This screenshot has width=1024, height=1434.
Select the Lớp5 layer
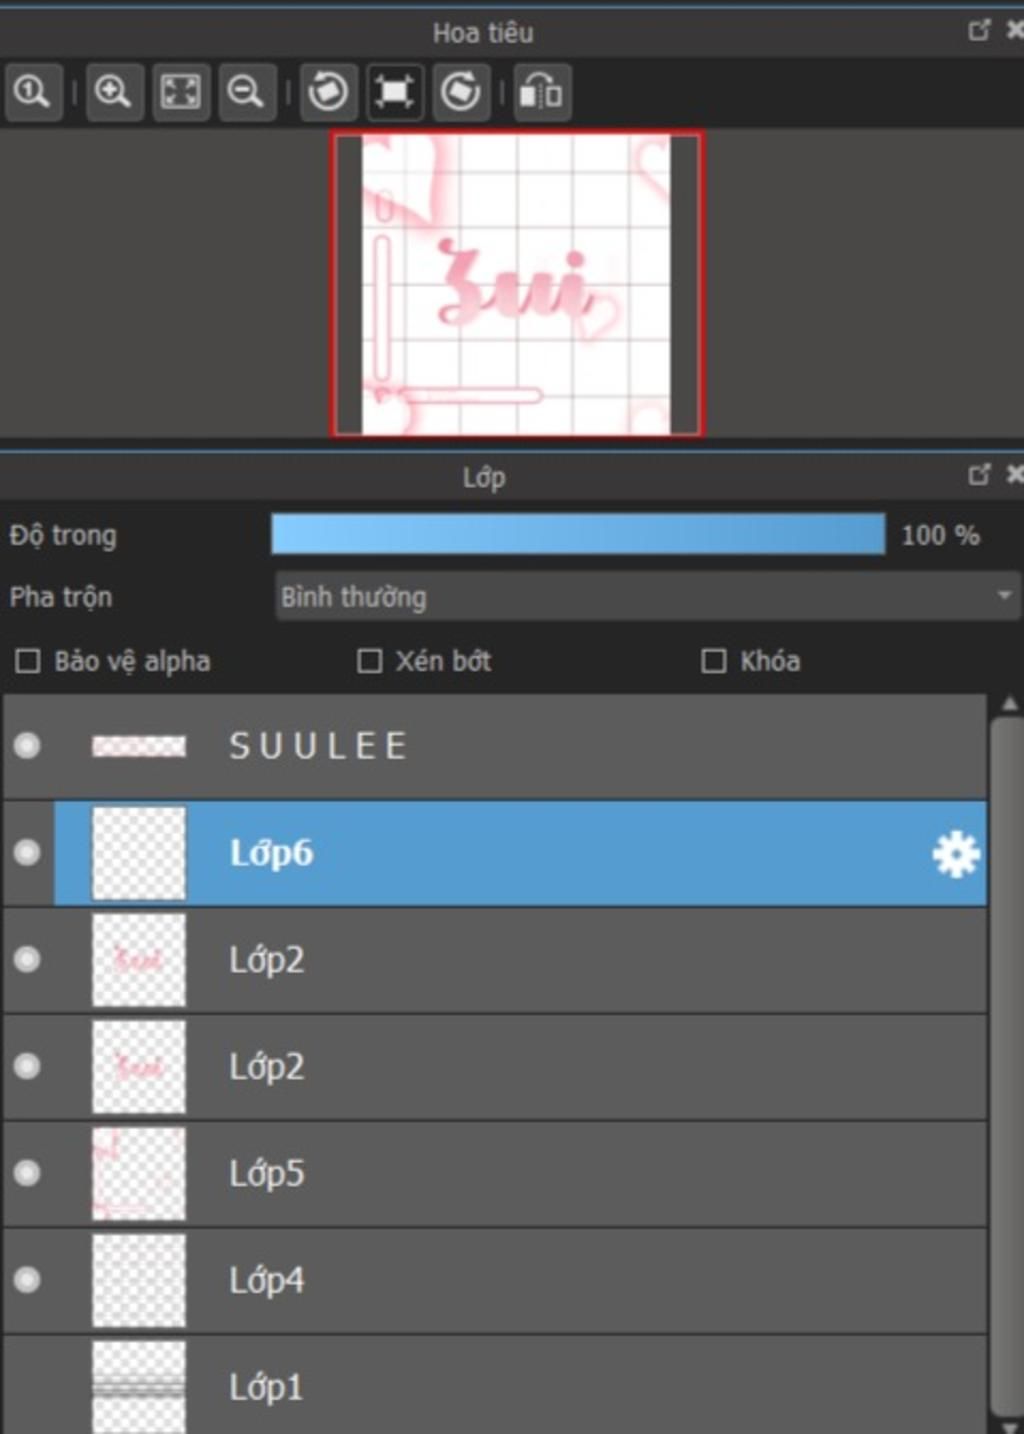coord(495,1174)
